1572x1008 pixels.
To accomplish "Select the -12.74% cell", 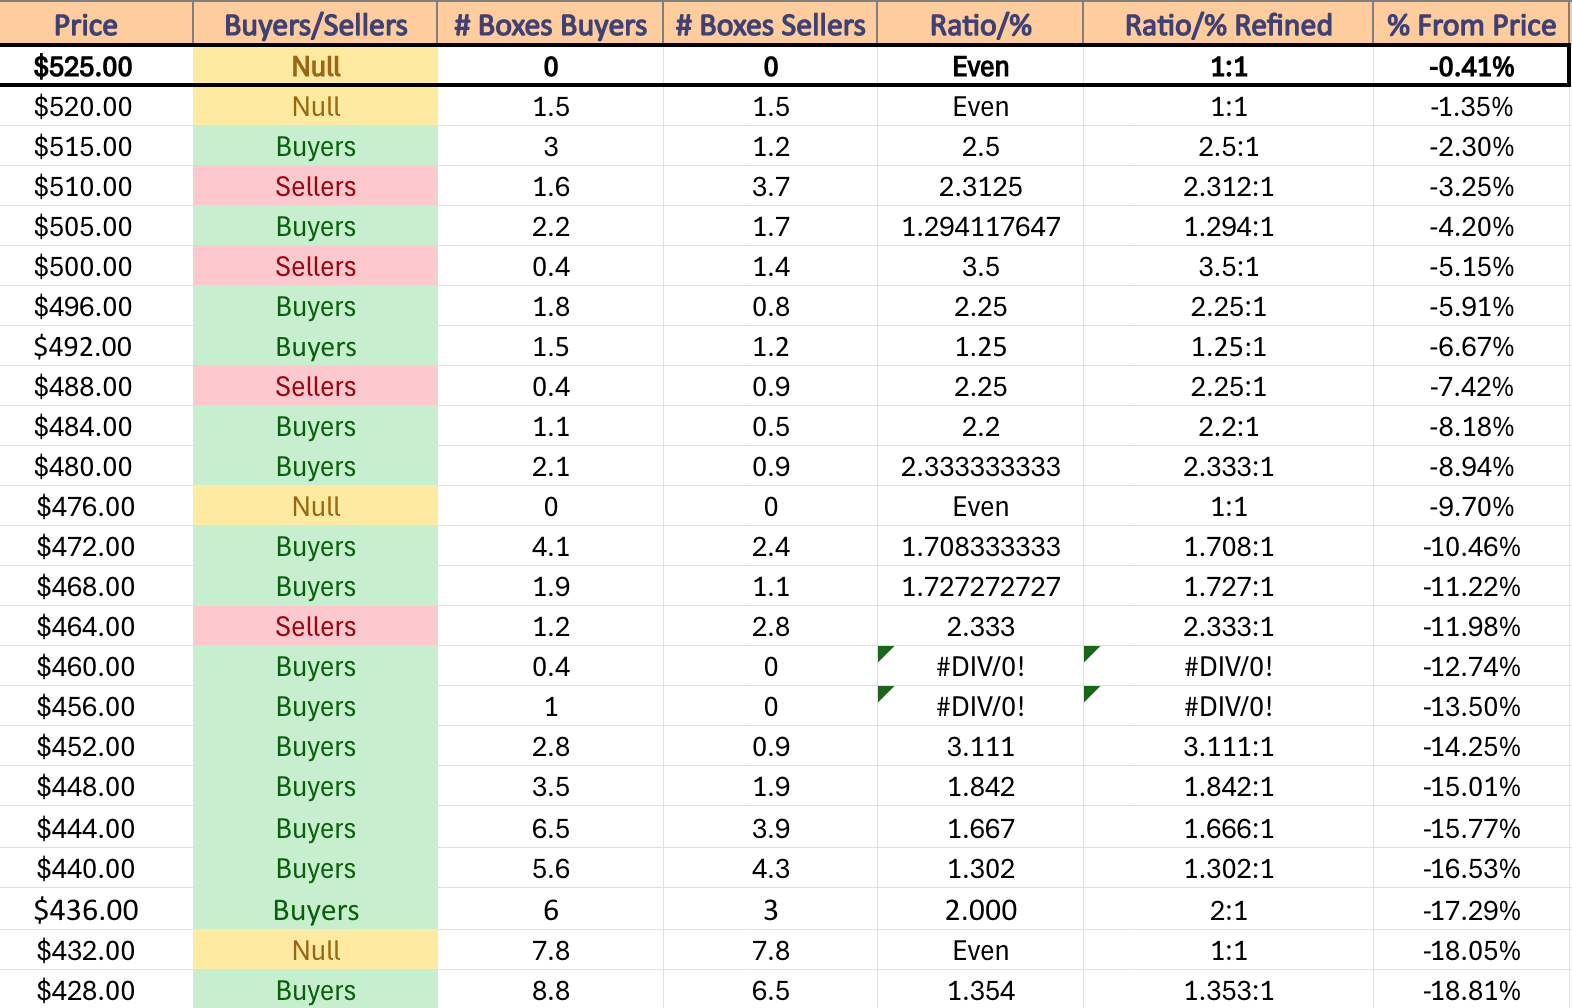I will pos(1471,666).
